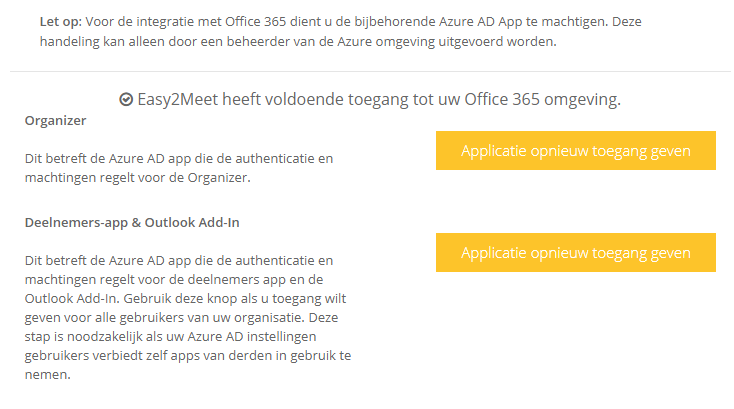This screenshot has width=734, height=409.
Task: Click line "geven voor alle gebruikers van uw organisatie"
Action: (181, 318)
